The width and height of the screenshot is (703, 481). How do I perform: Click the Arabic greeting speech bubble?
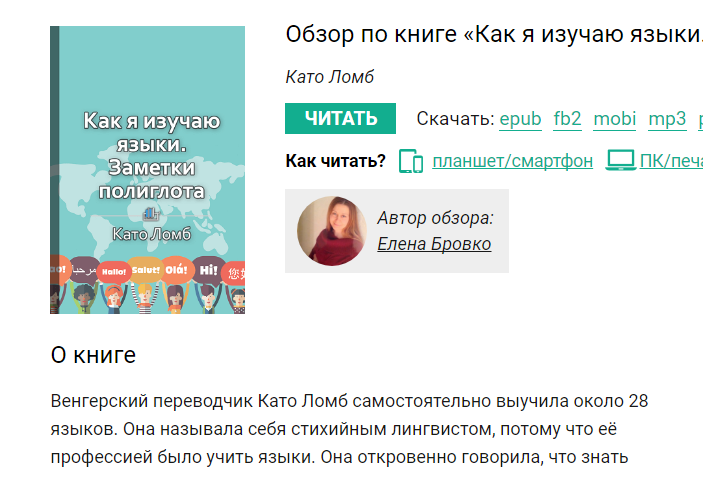click(84, 270)
